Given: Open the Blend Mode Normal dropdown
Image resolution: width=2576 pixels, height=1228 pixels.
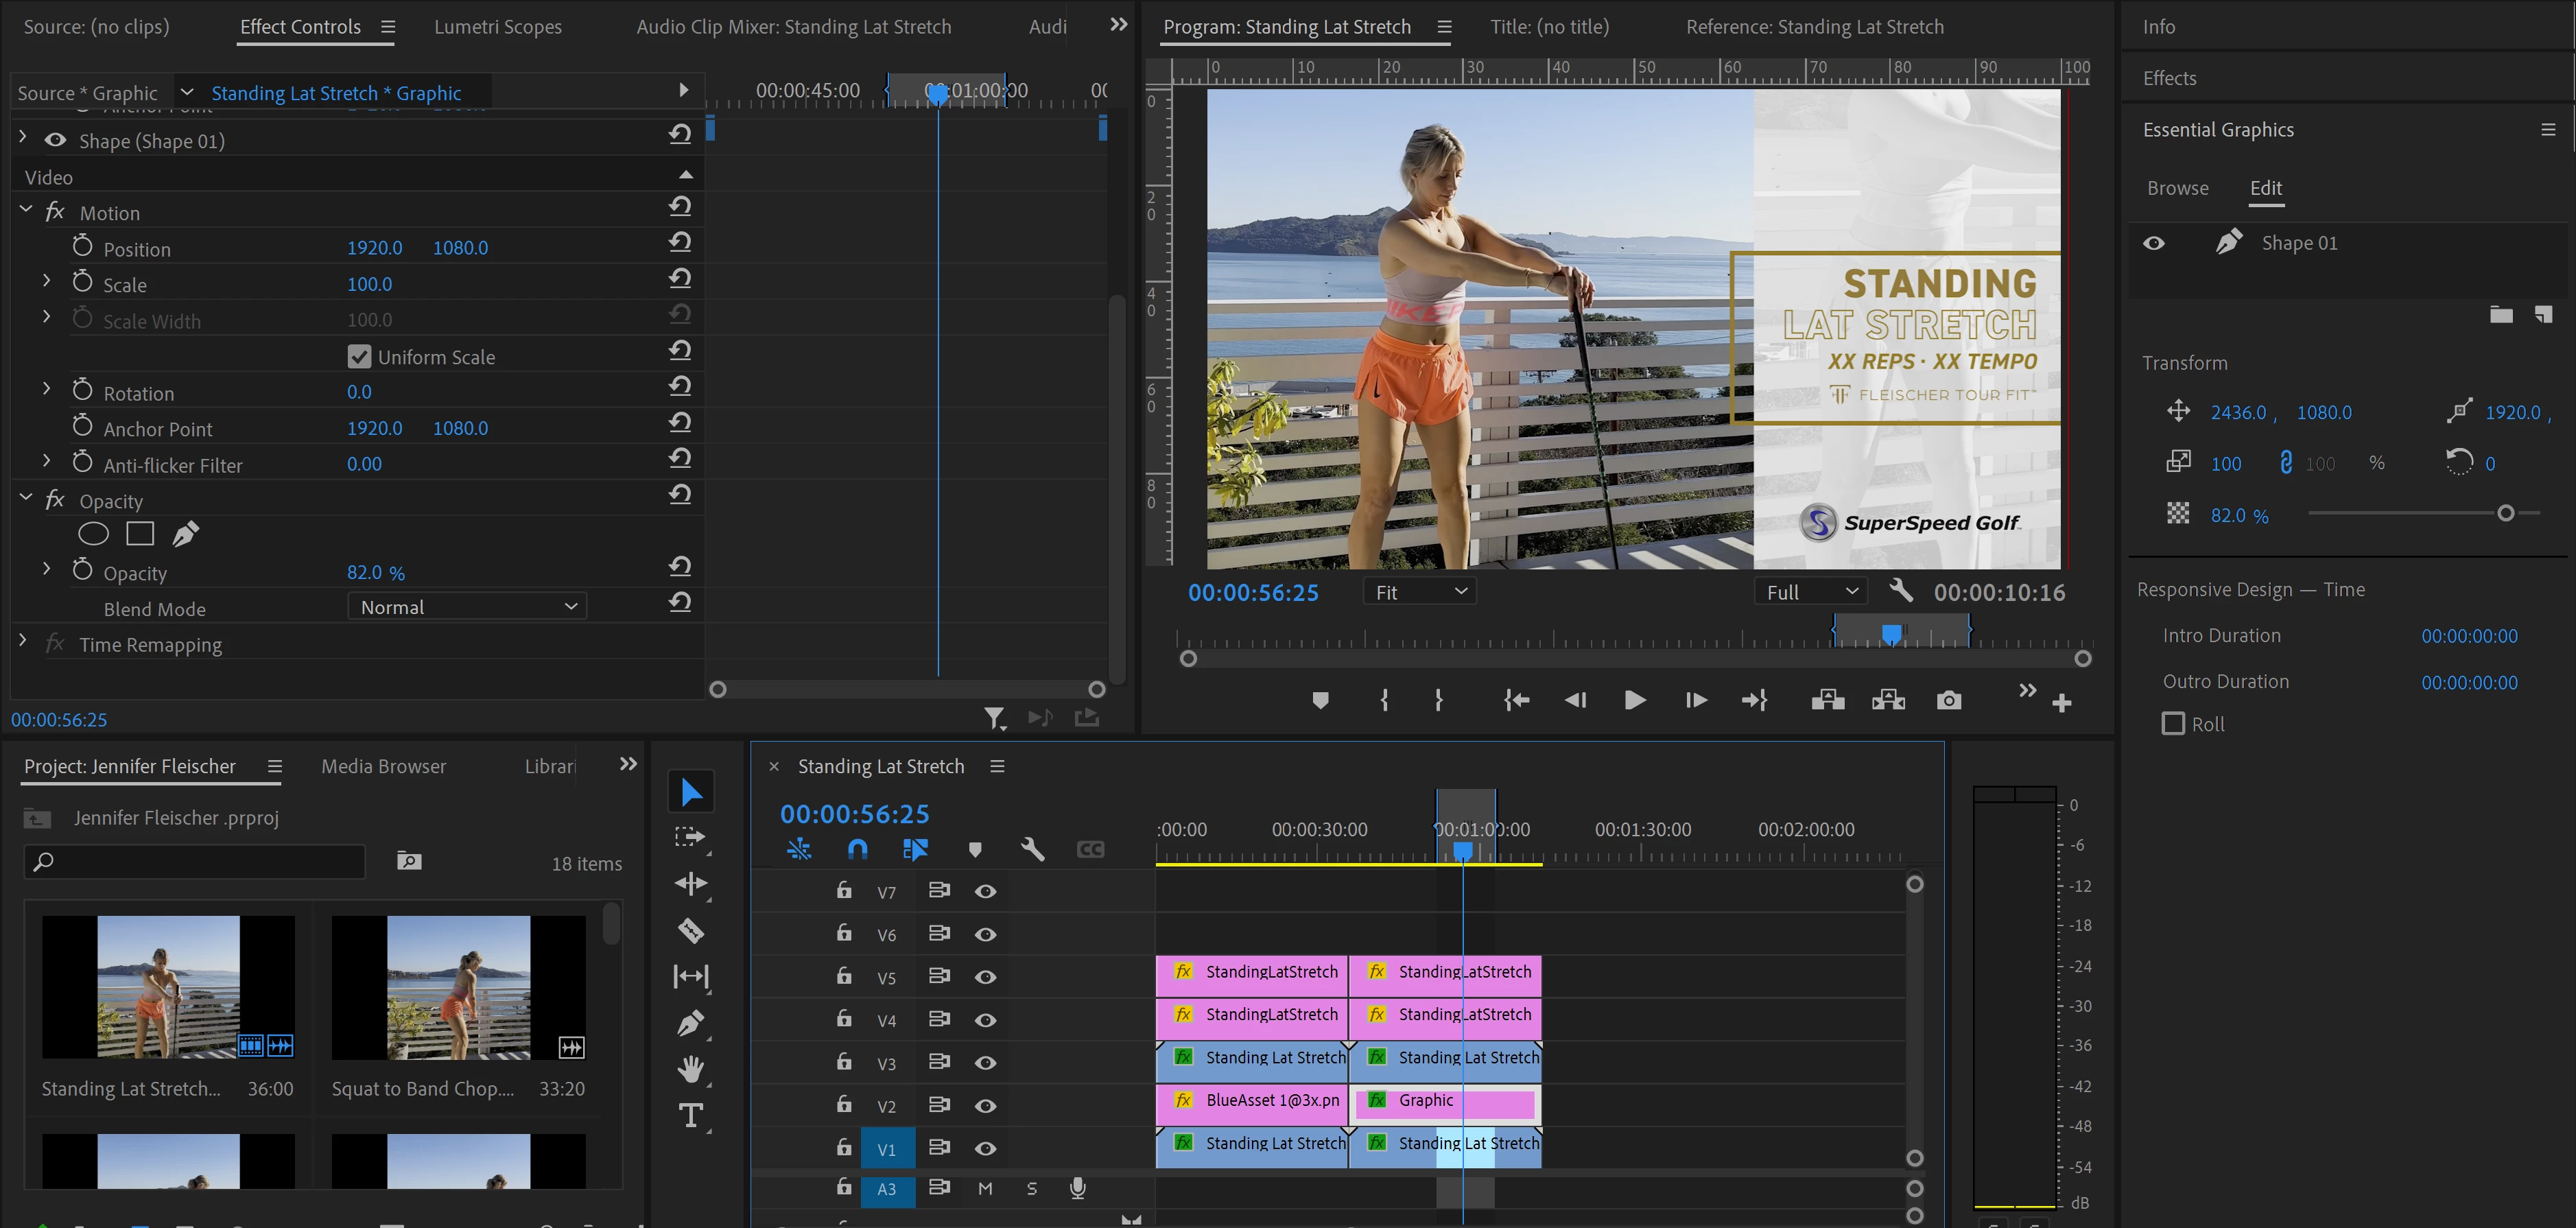Looking at the screenshot, I should coord(467,607).
